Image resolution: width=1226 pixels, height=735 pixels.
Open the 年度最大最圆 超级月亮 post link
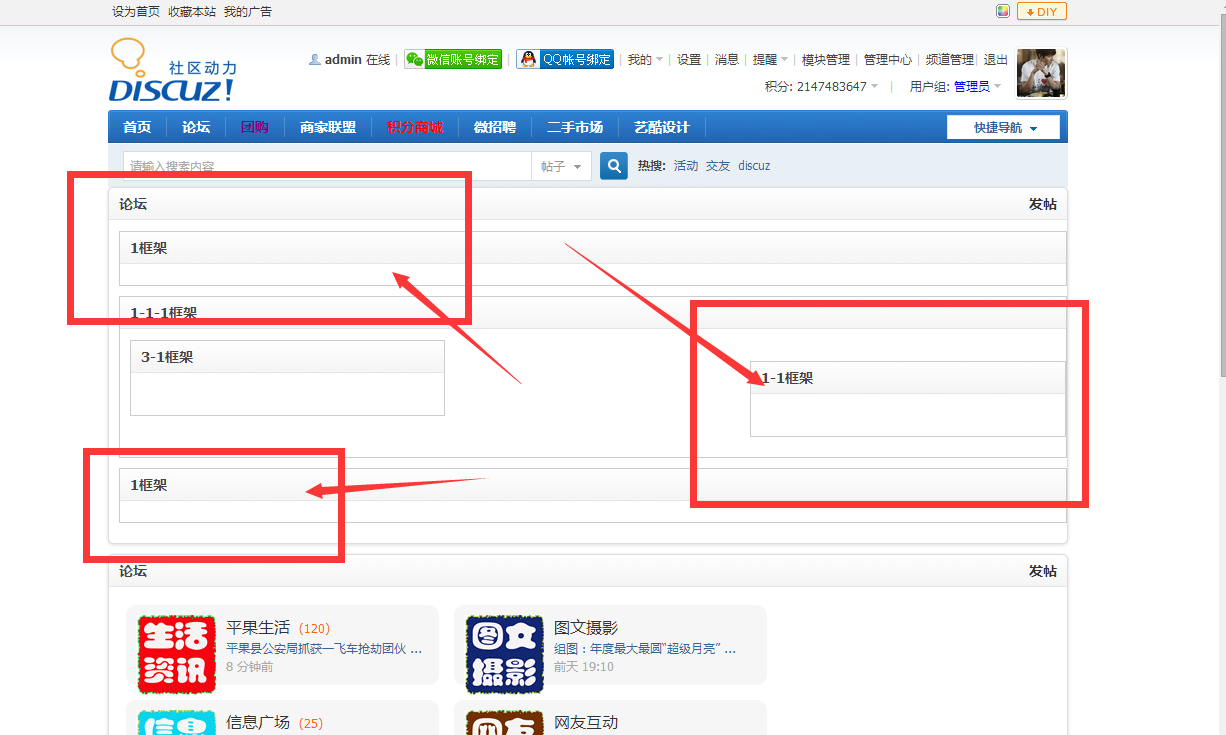point(645,649)
